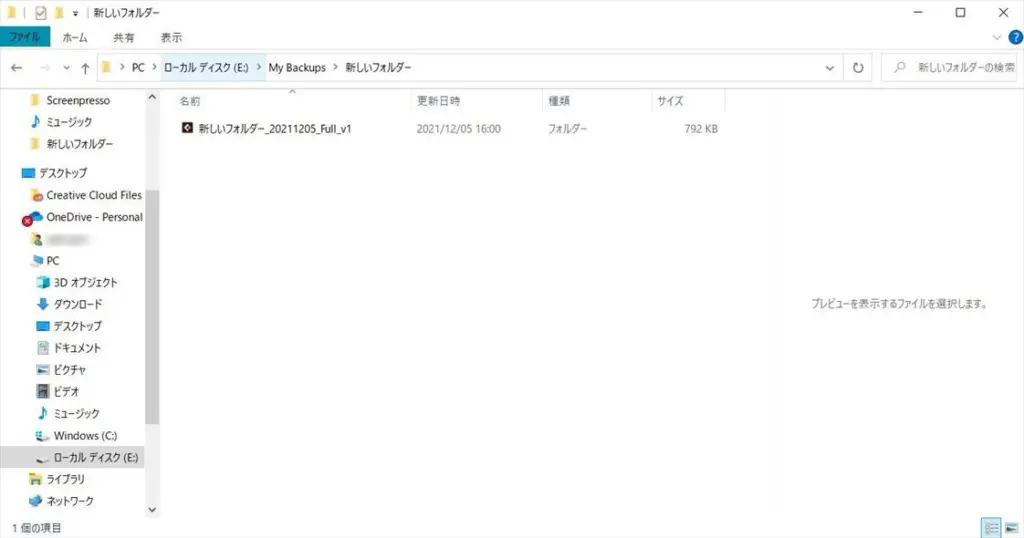The width and height of the screenshot is (1024, 538).
Task: Sort by サイズ column header
Action: (x=670, y=101)
